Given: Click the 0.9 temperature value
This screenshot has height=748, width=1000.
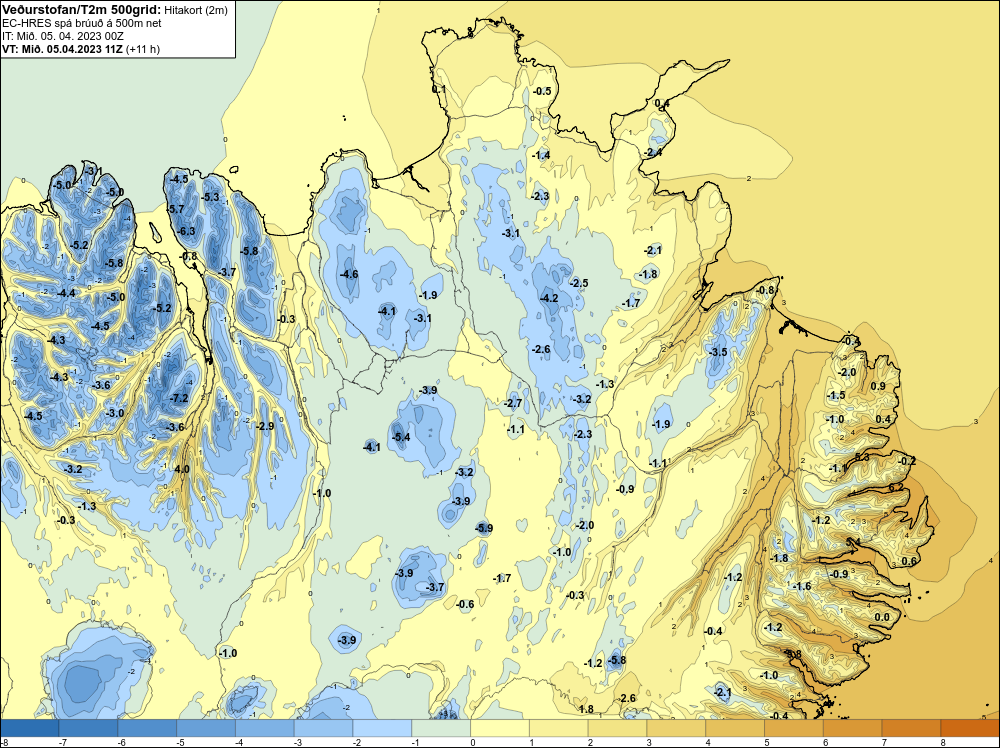Looking at the screenshot, I should click(x=878, y=386).
